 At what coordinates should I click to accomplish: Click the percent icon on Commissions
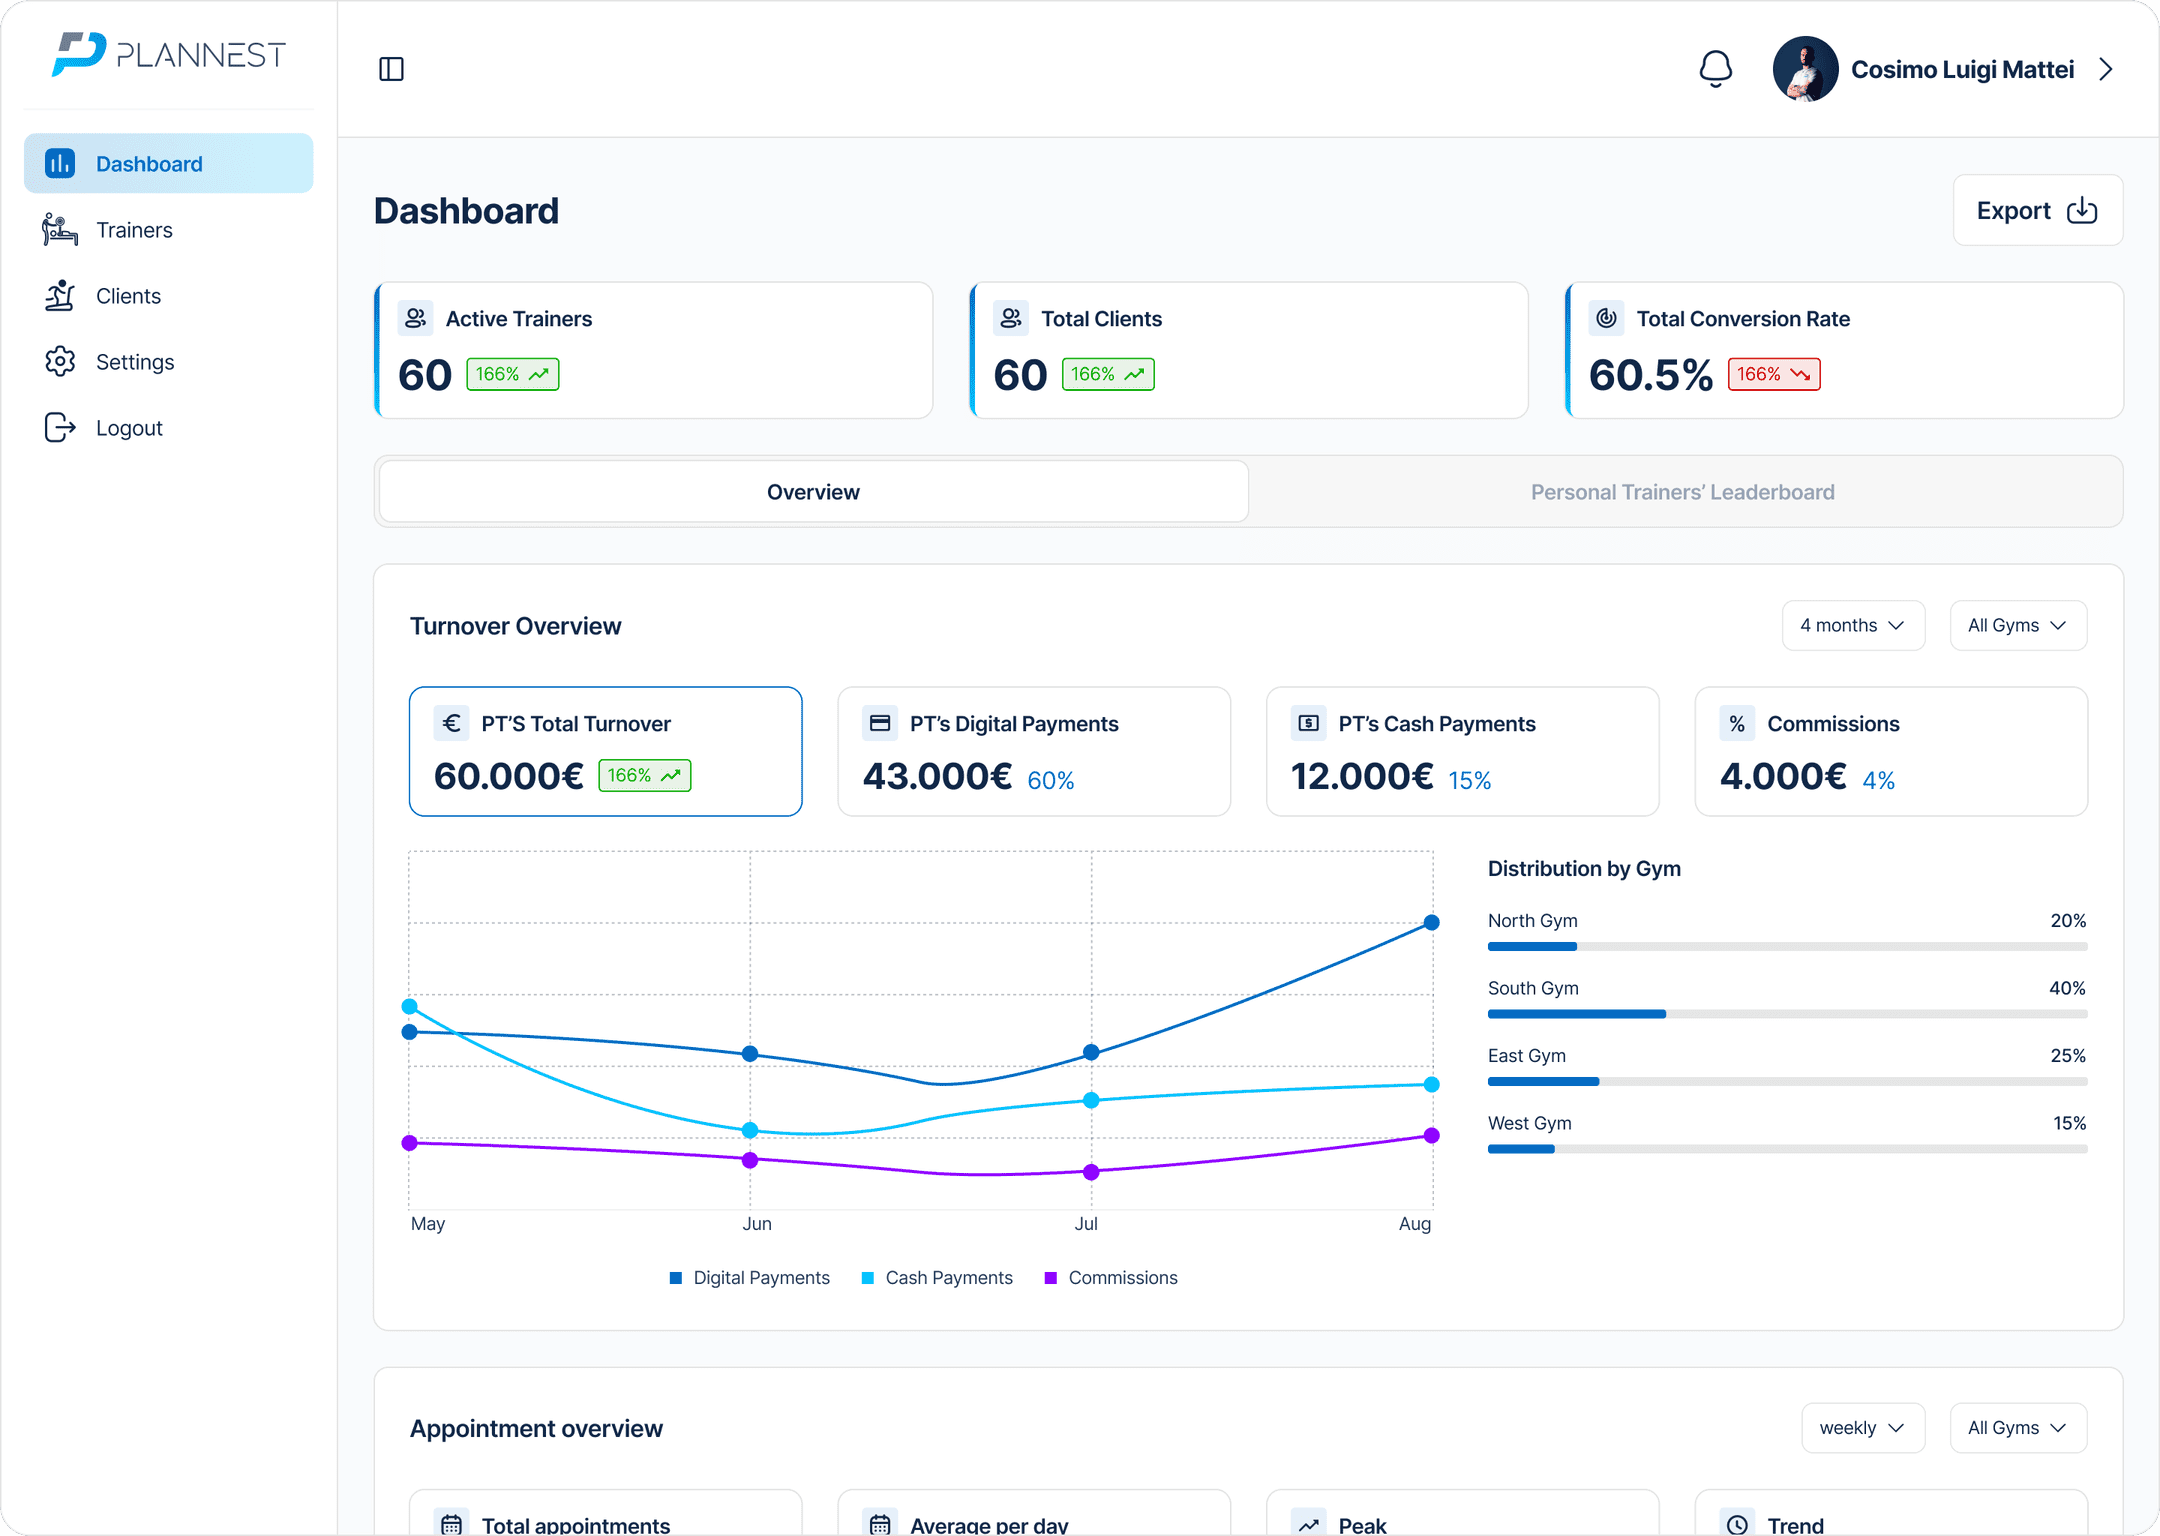1737,723
